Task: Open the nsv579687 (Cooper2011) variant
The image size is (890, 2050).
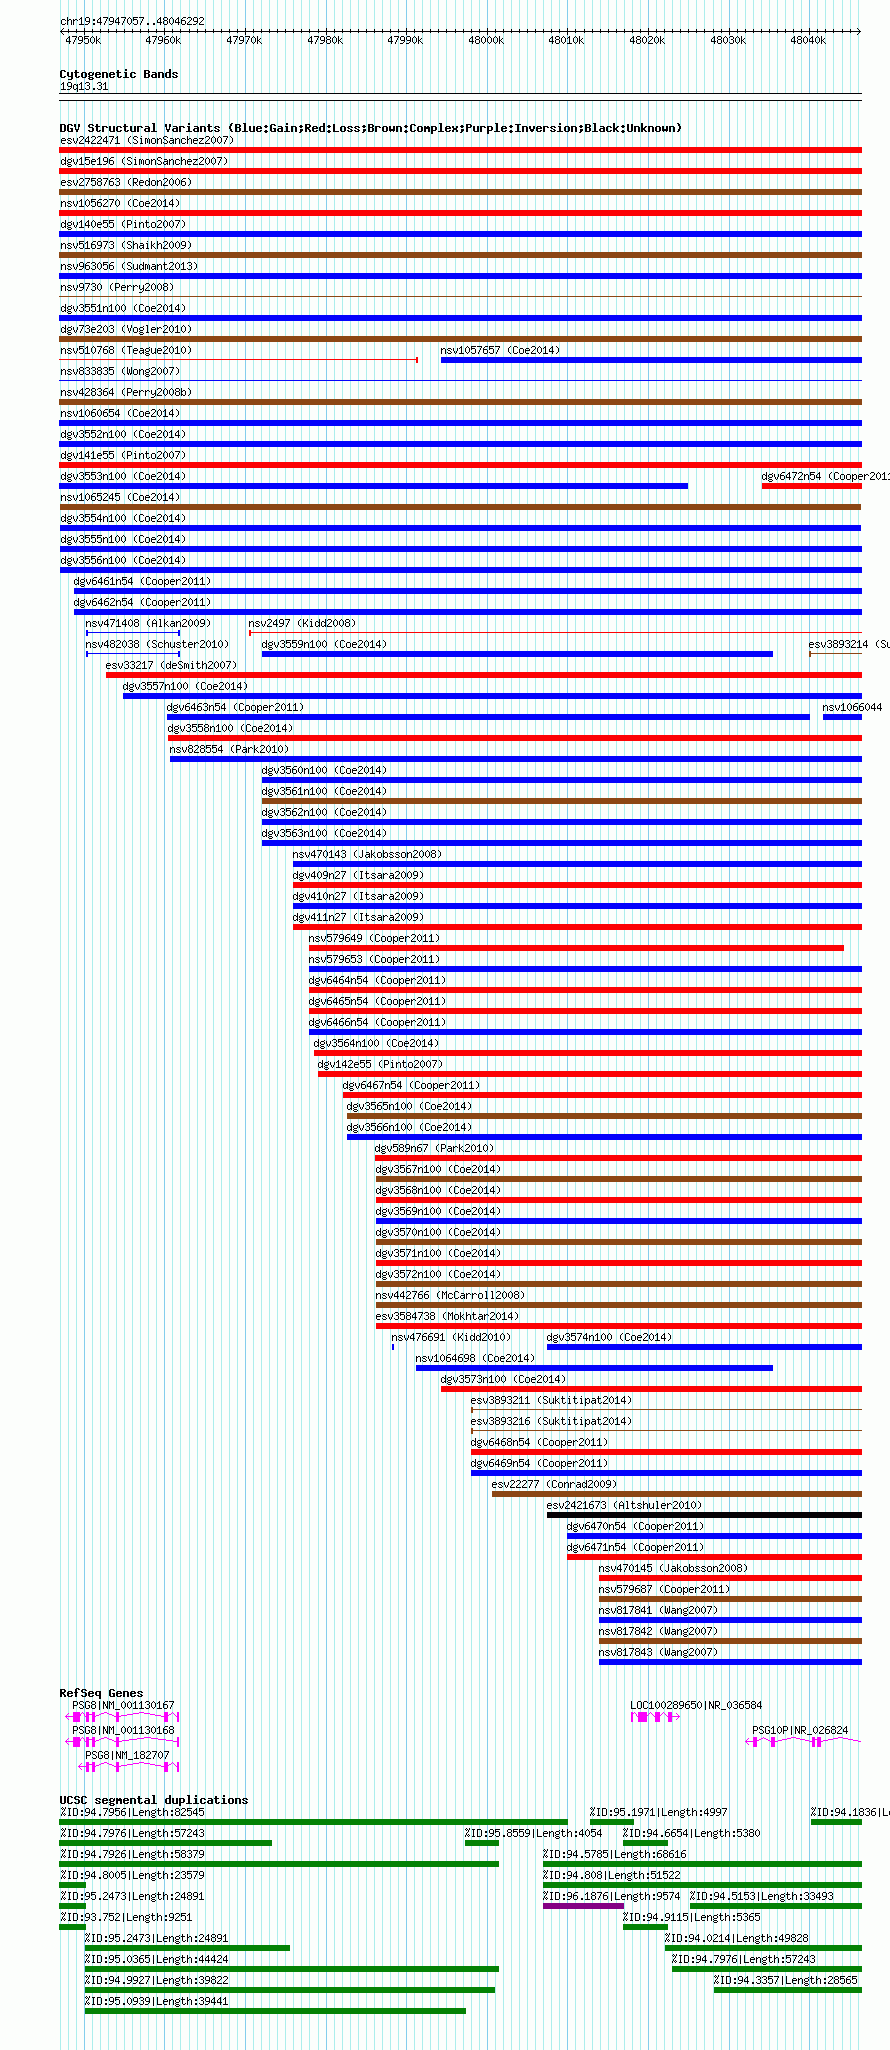Action: tap(665, 1589)
